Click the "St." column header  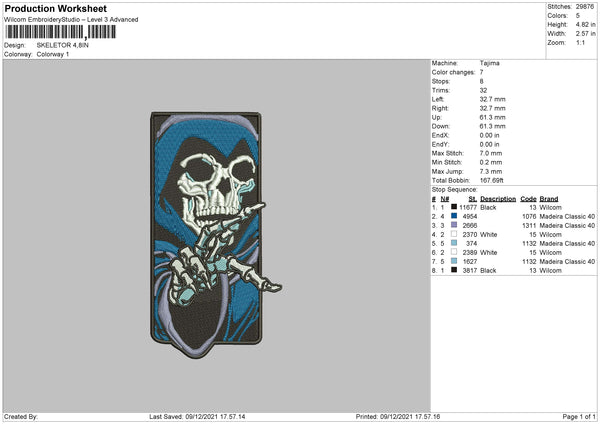[473, 199]
